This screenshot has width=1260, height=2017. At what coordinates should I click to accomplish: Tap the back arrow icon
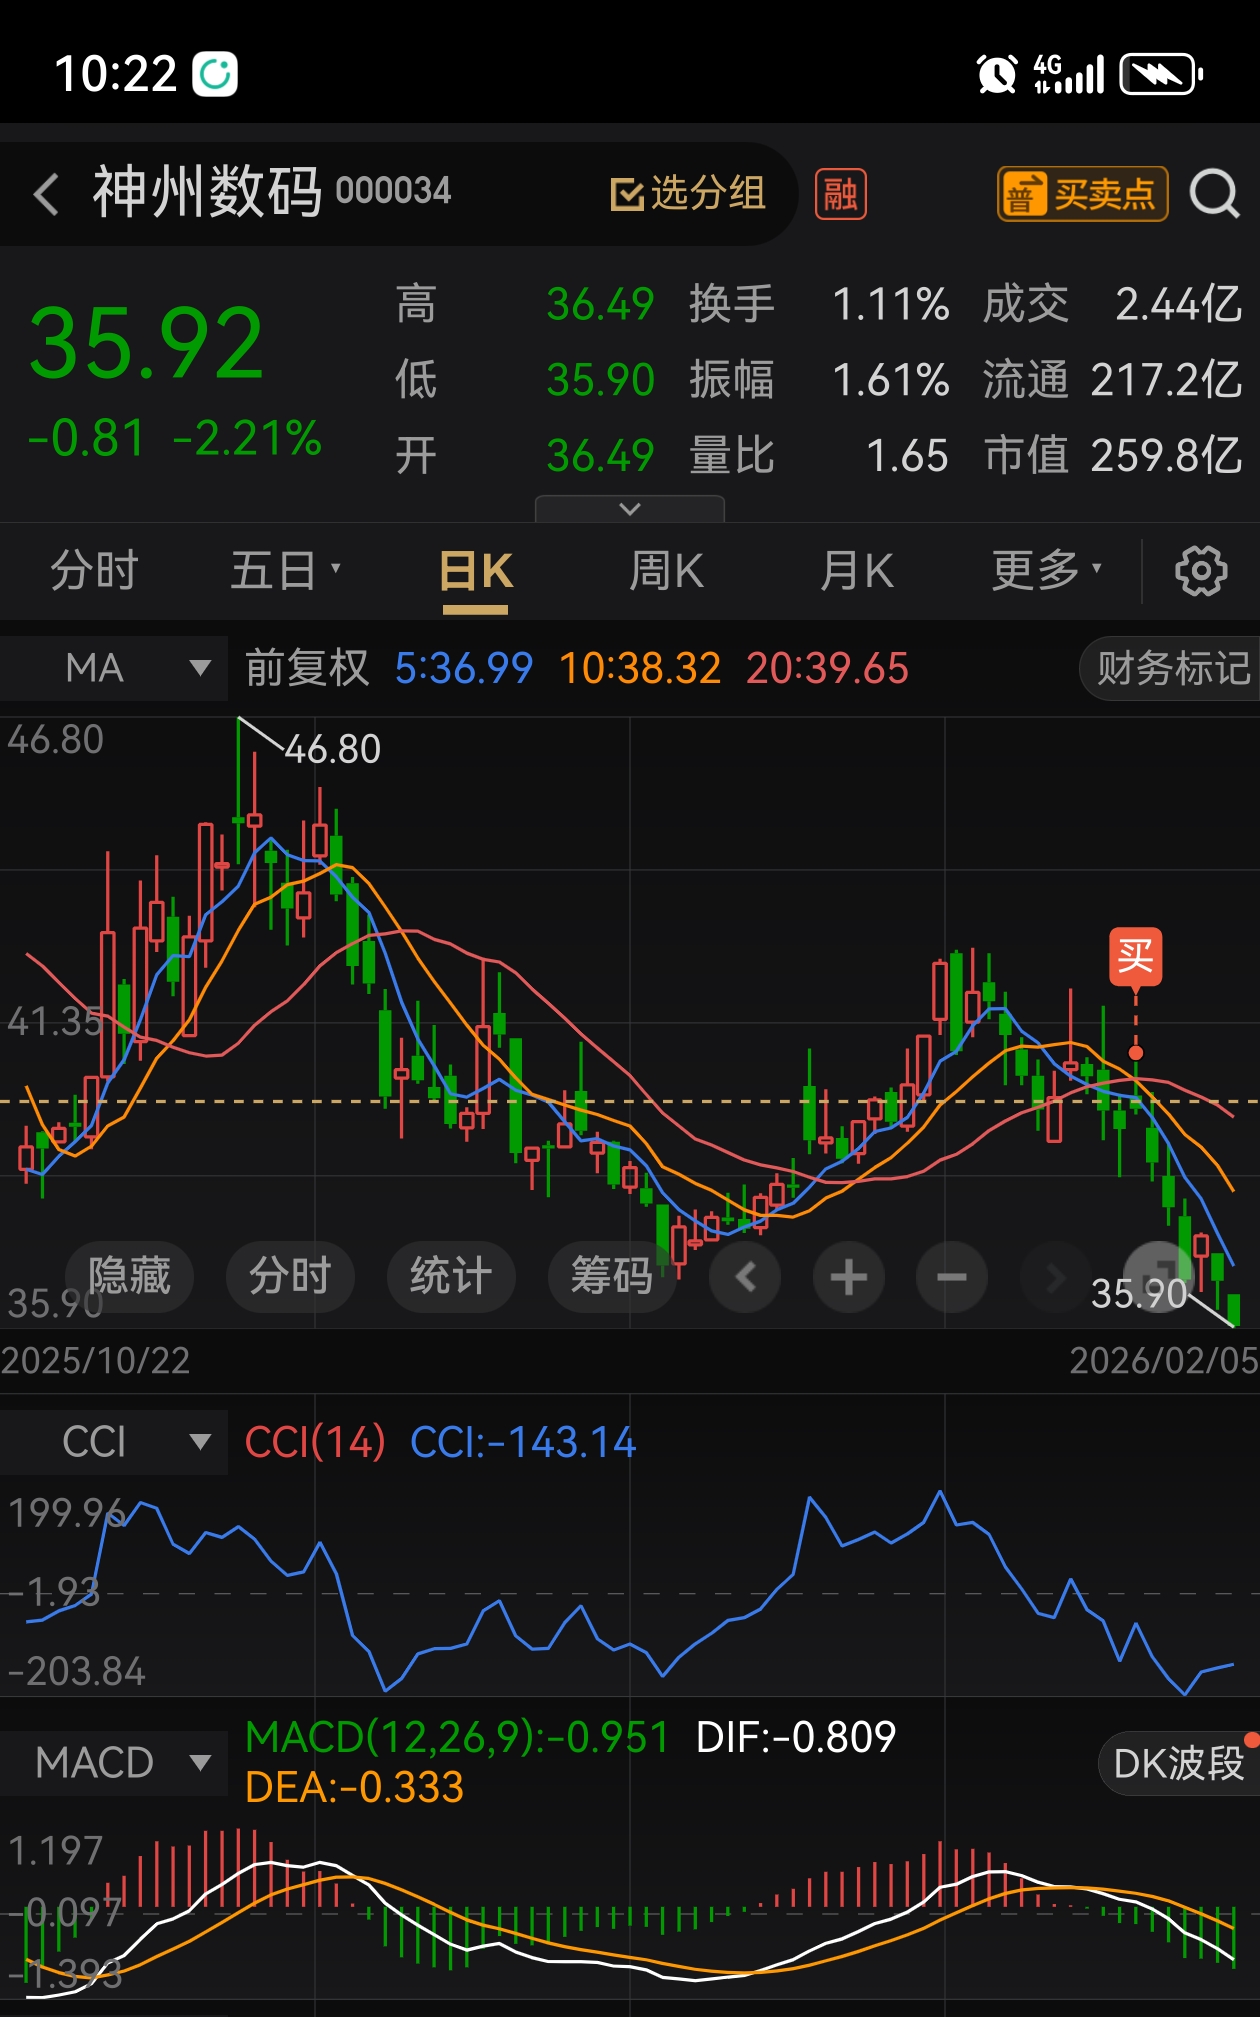point(46,193)
